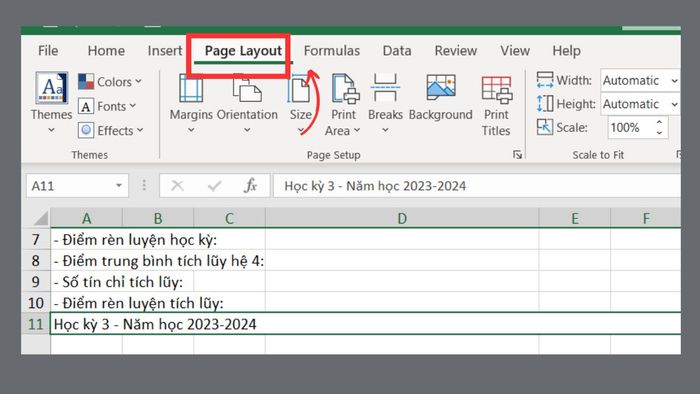Select the Page Layout tab
The height and width of the screenshot is (394, 700).
(243, 51)
